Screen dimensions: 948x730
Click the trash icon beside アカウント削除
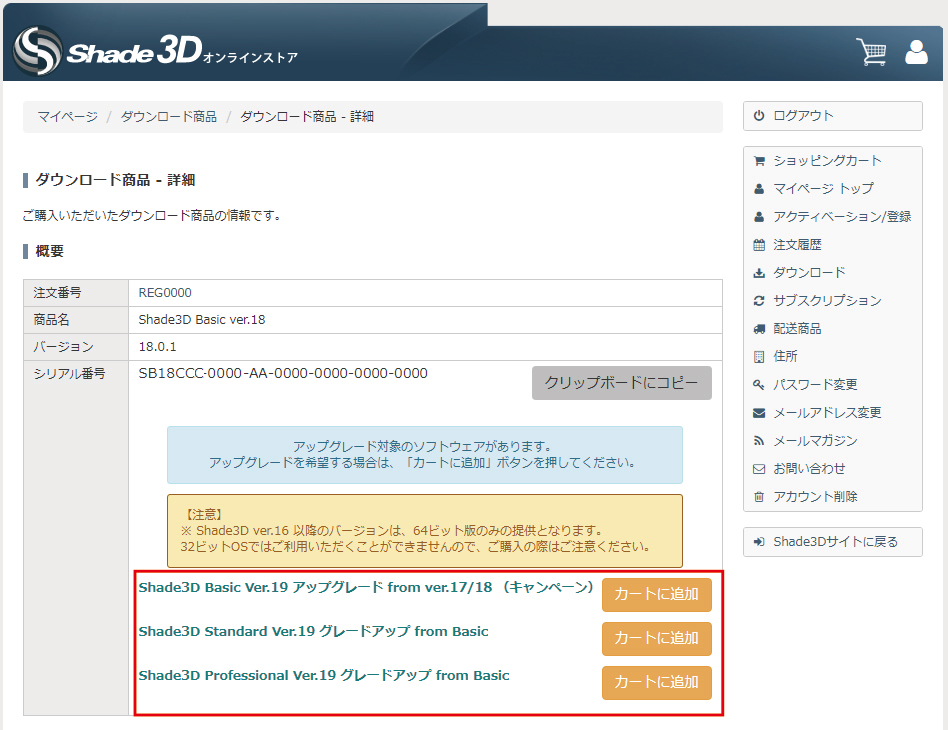point(759,497)
